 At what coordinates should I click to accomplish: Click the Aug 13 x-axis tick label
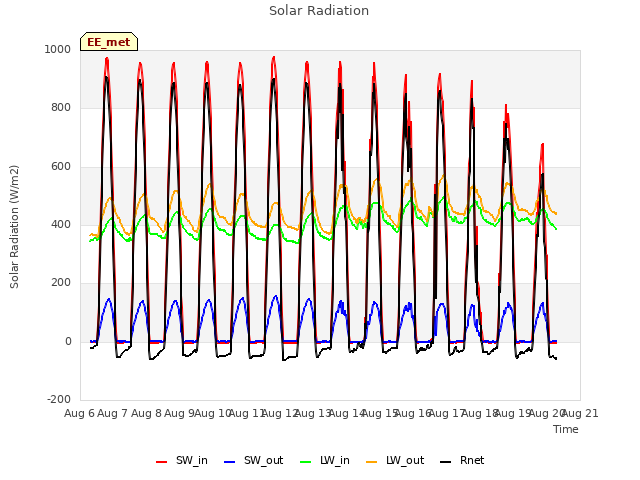point(313,413)
